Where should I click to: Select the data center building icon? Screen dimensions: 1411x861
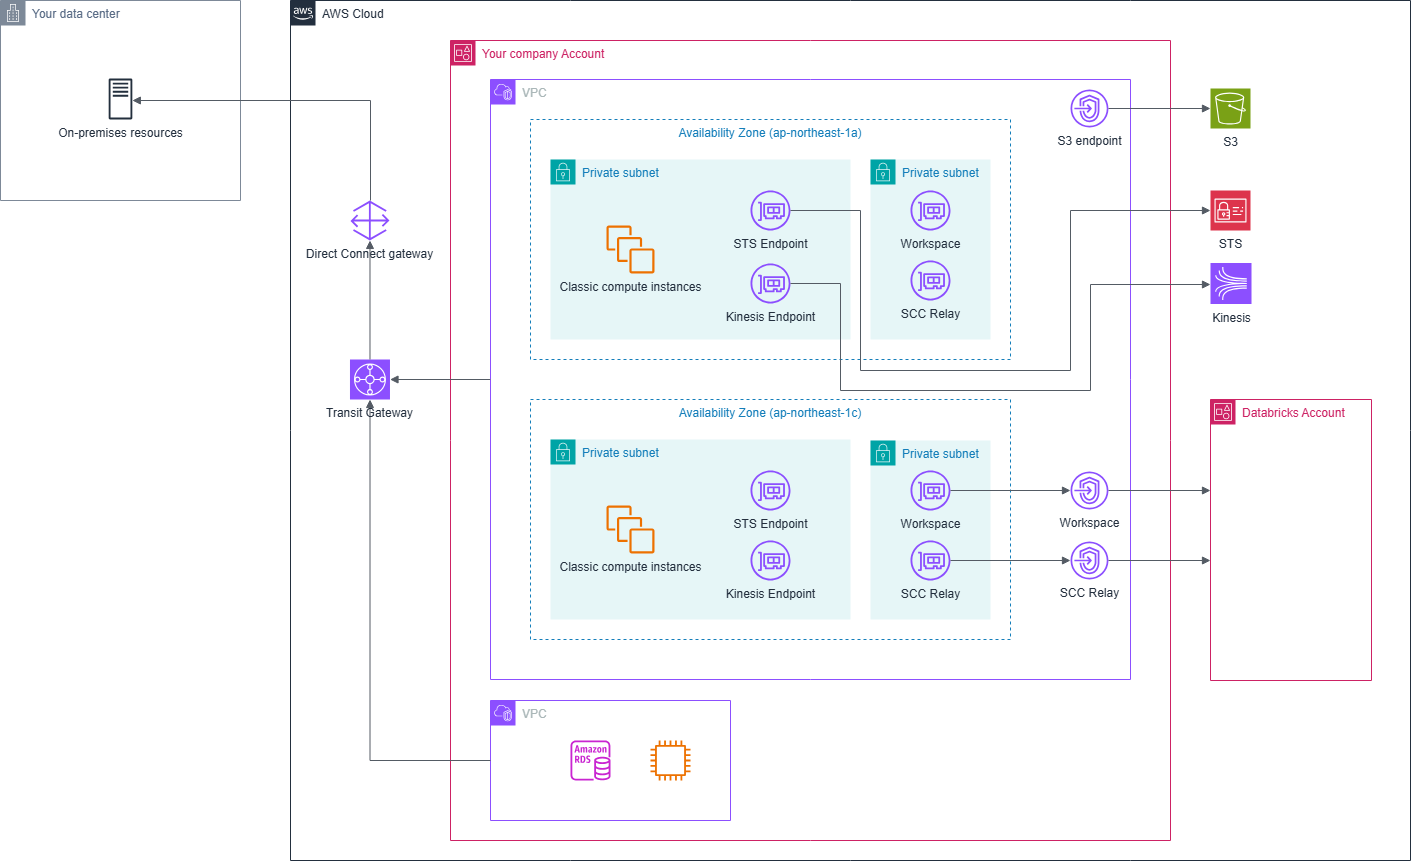(13, 13)
